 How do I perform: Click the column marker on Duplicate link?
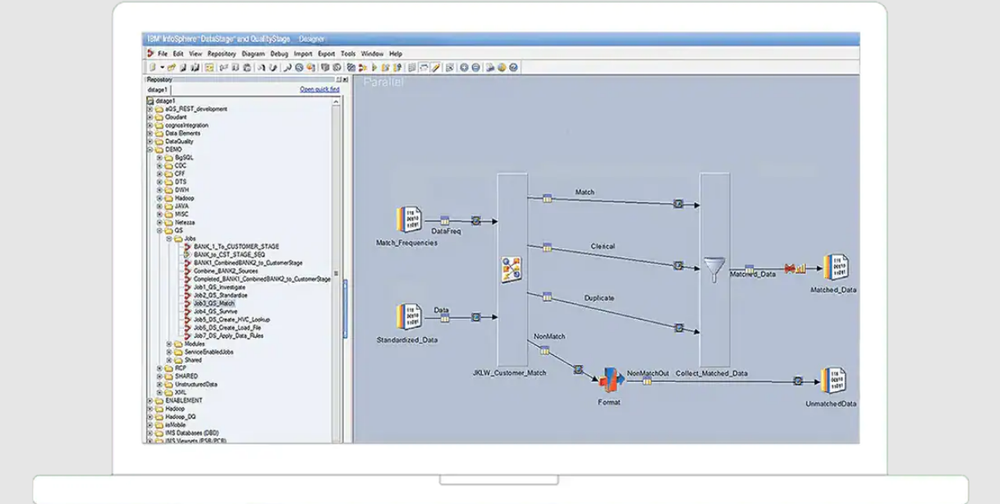coord(547,297)
